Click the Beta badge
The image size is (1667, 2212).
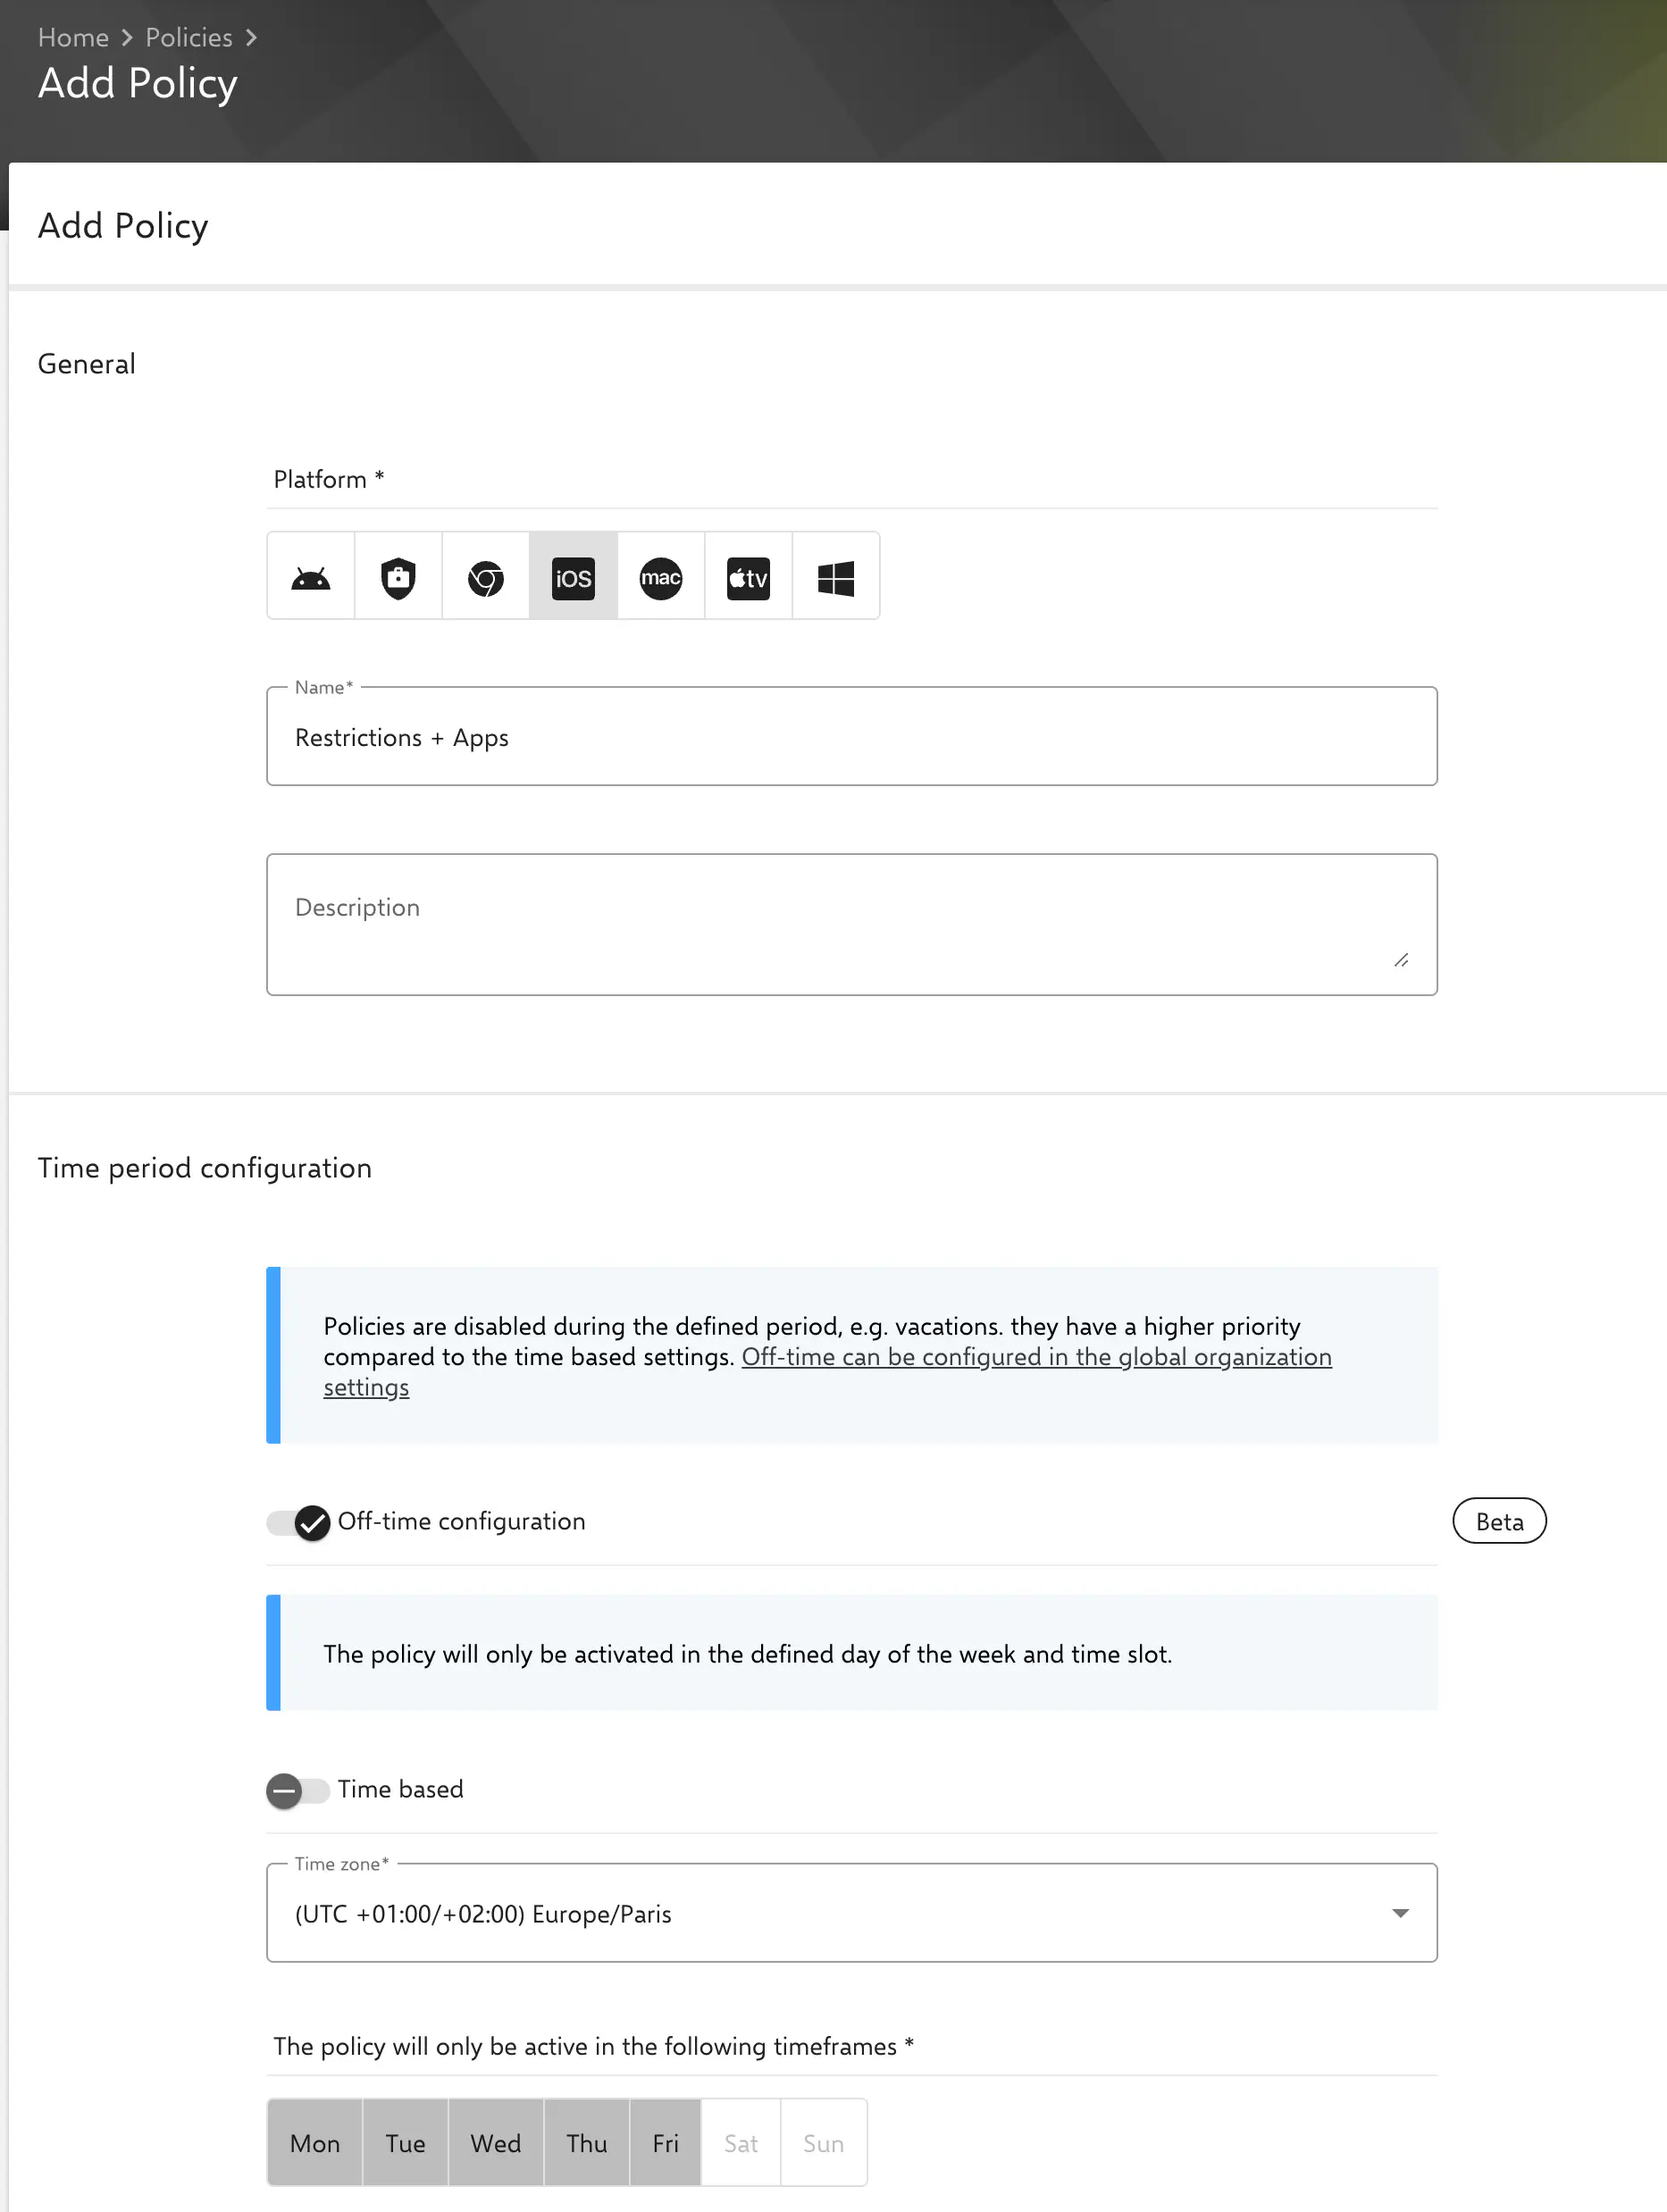coord(1499,1521)
